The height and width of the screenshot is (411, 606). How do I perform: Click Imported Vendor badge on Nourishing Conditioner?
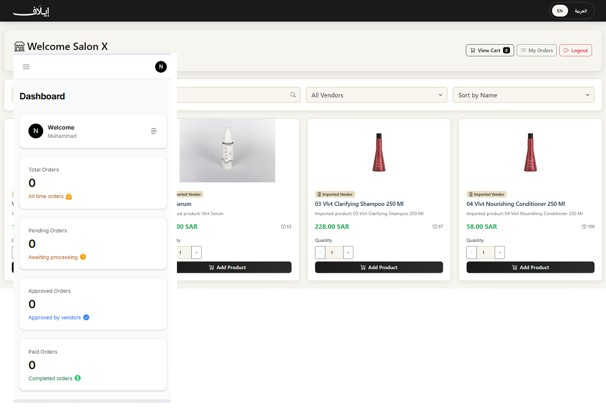coord(486,194)
